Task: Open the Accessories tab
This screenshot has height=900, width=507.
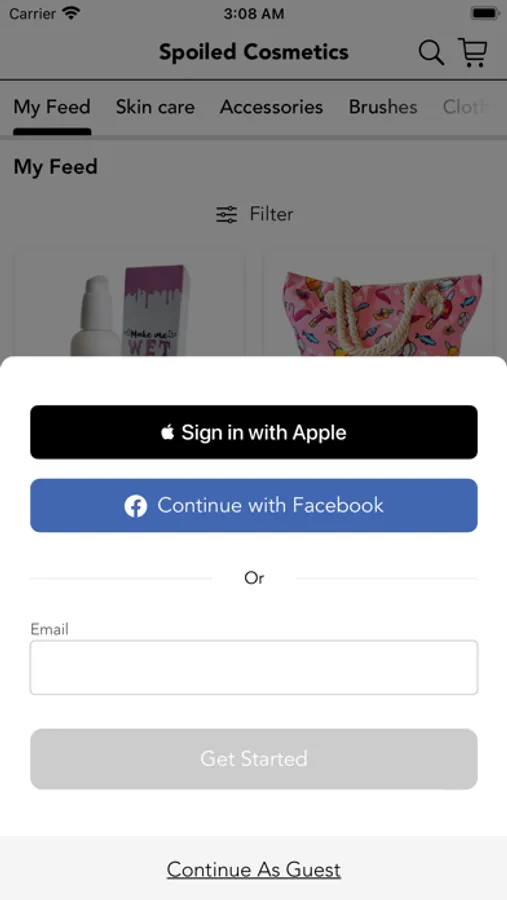Action: [272, 107]
